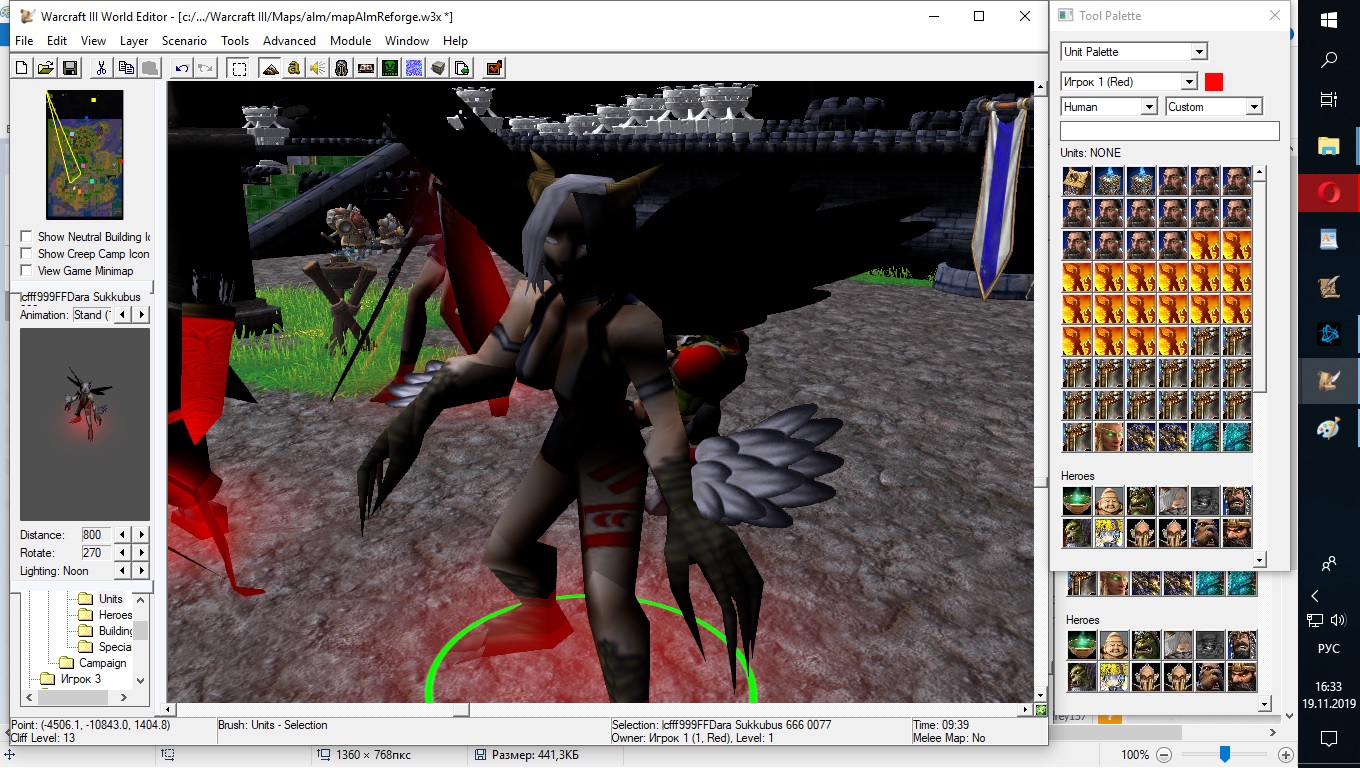Viewport: 1360px width, 768px height.
Task: Expand the Human race dropdown
Action: [x=1149, y=107]
